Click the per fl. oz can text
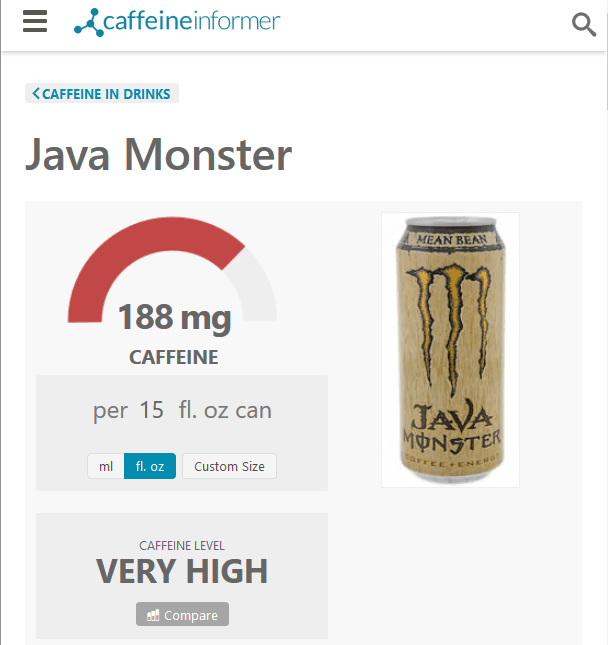The height and width of the screenshot is (645, 608). pos(182,411)
